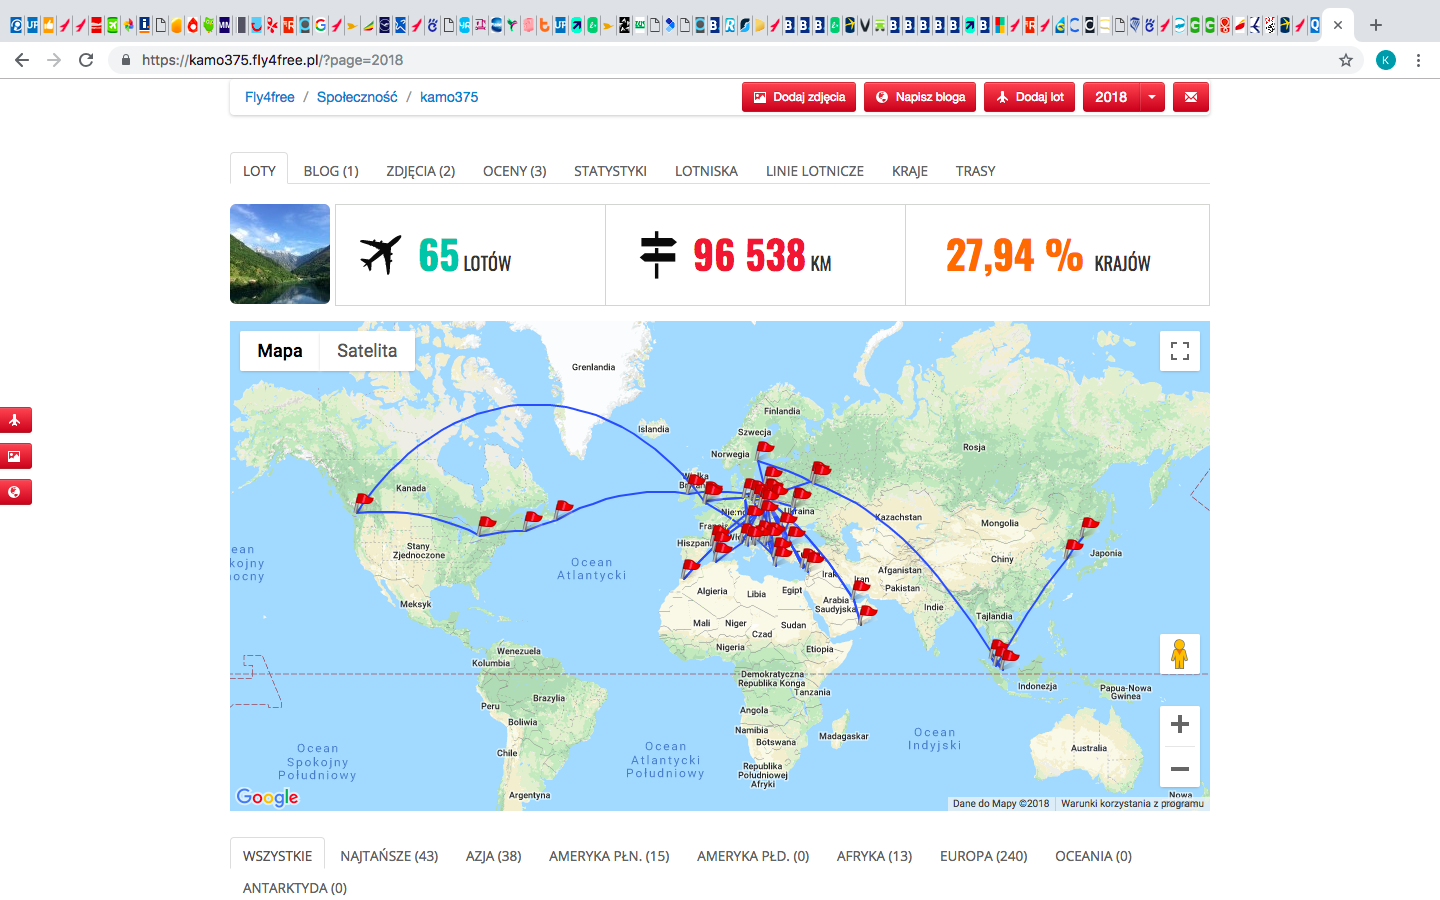The image size is (1440, 900).
Task: Click the Street View pegman icon
Action: [1180, 654]
